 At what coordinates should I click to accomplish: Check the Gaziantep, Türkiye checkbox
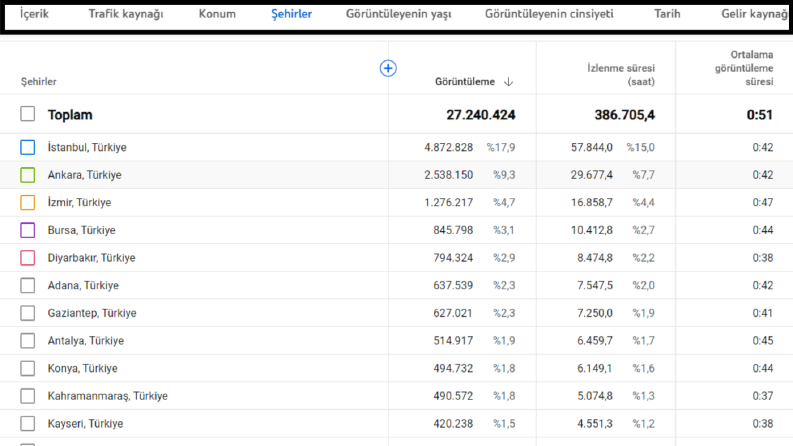(28, 313)
